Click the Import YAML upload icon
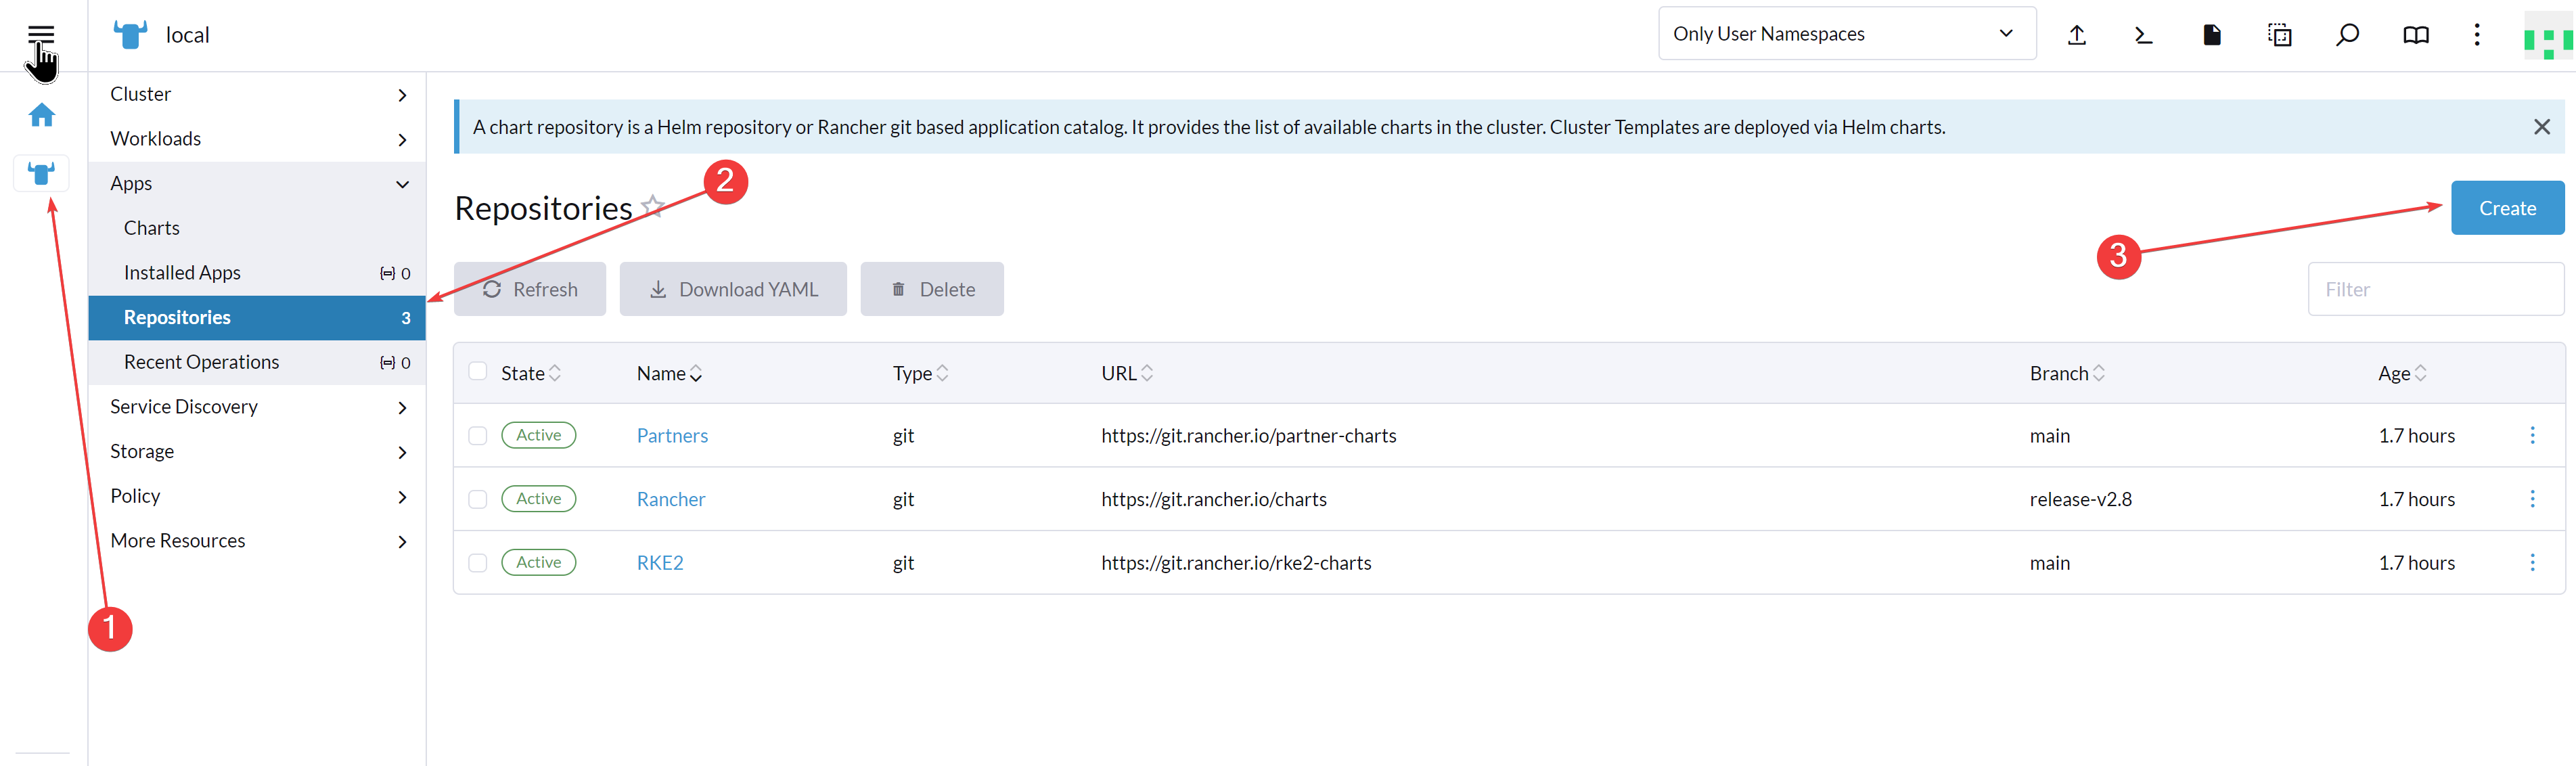 [x=2077, y=35]
